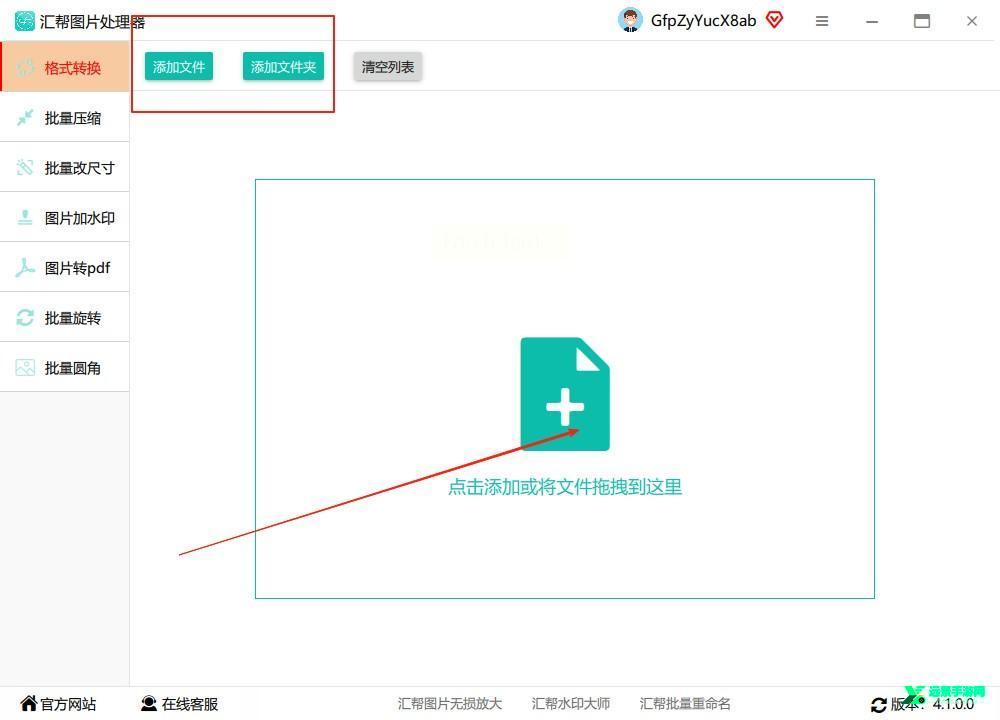This screenshot has height=720, width=1000.
Task: Click the home icon beside 官方网站
Action: point(29,703)
